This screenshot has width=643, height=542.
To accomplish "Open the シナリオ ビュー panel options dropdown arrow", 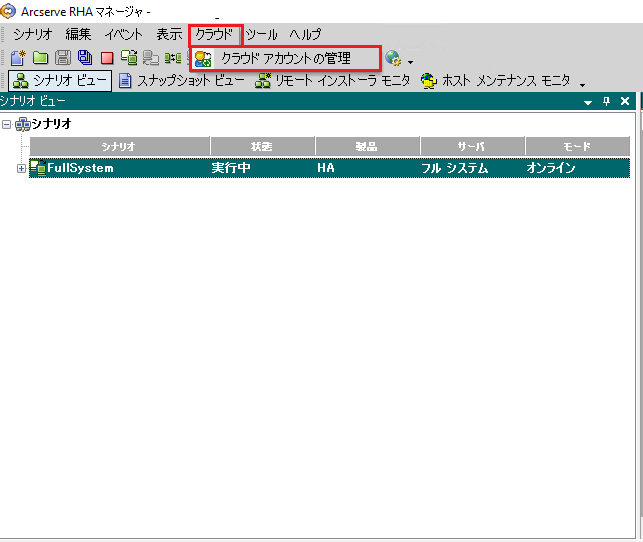I will point(587,101).
